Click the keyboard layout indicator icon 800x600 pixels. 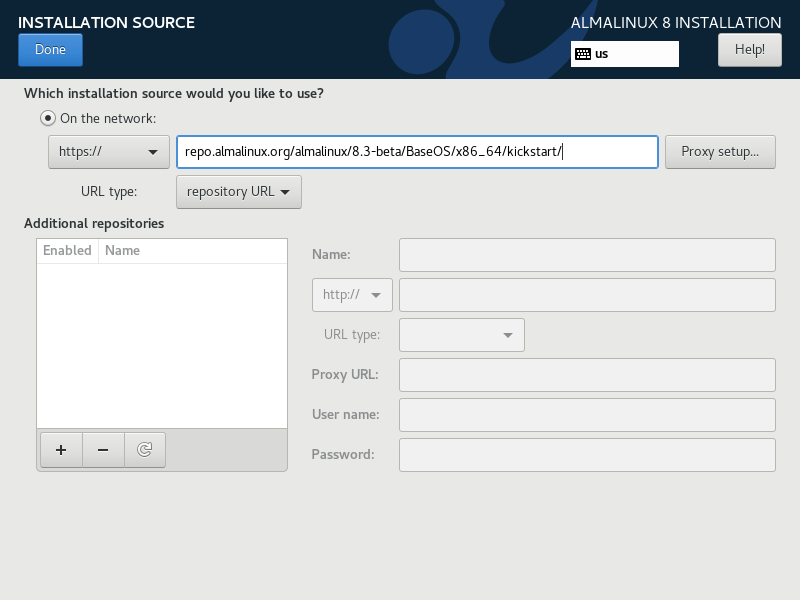tap(585, 54)
